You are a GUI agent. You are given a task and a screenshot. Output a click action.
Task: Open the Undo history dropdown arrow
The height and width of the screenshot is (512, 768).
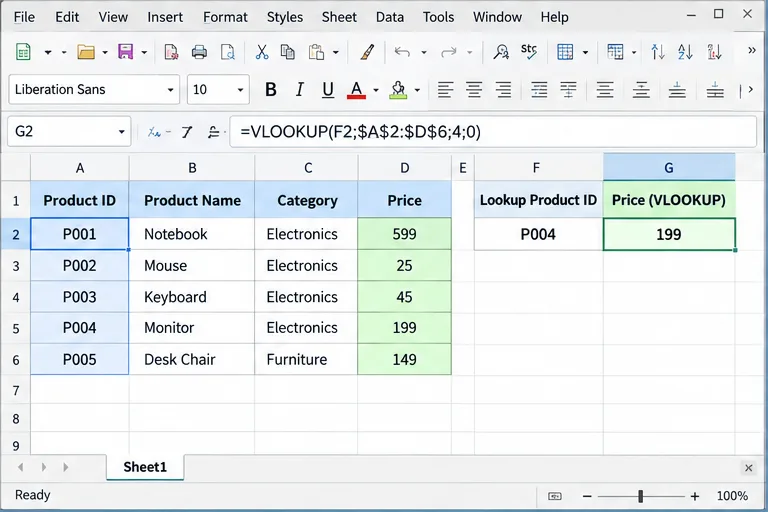click(x=424, y=52)
